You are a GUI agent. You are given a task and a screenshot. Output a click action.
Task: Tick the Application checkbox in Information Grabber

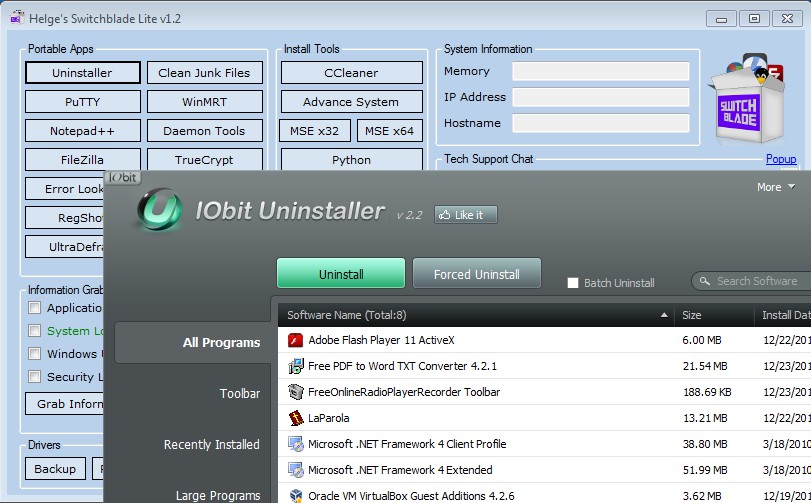coord(35,308)
